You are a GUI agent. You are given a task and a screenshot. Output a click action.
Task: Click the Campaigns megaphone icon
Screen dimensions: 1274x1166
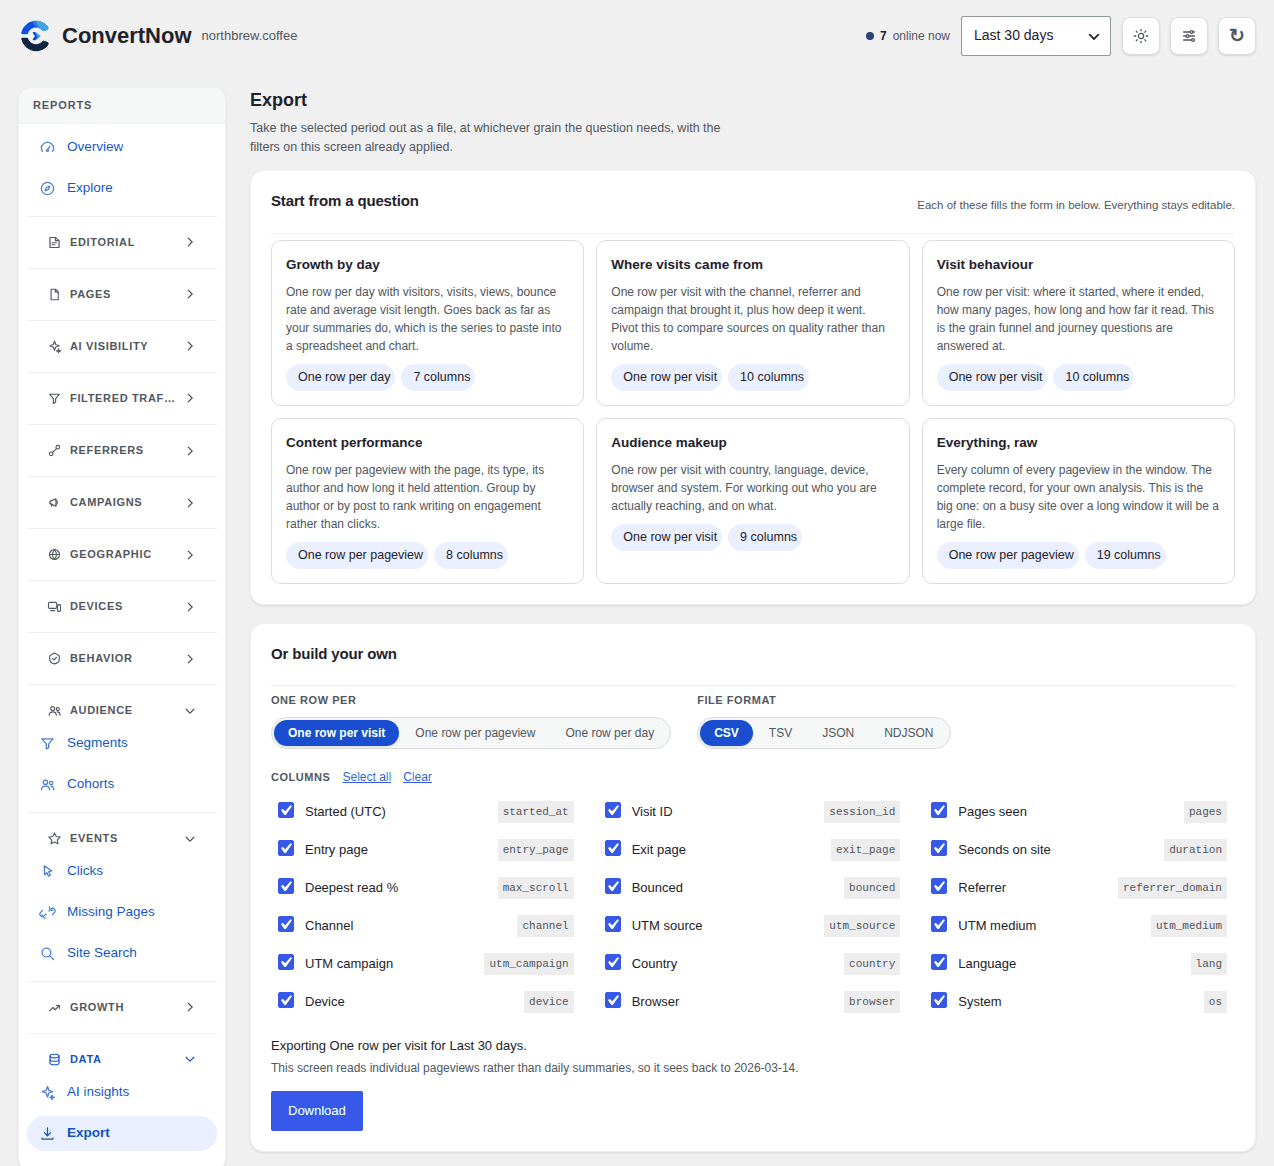click(54, 503)
